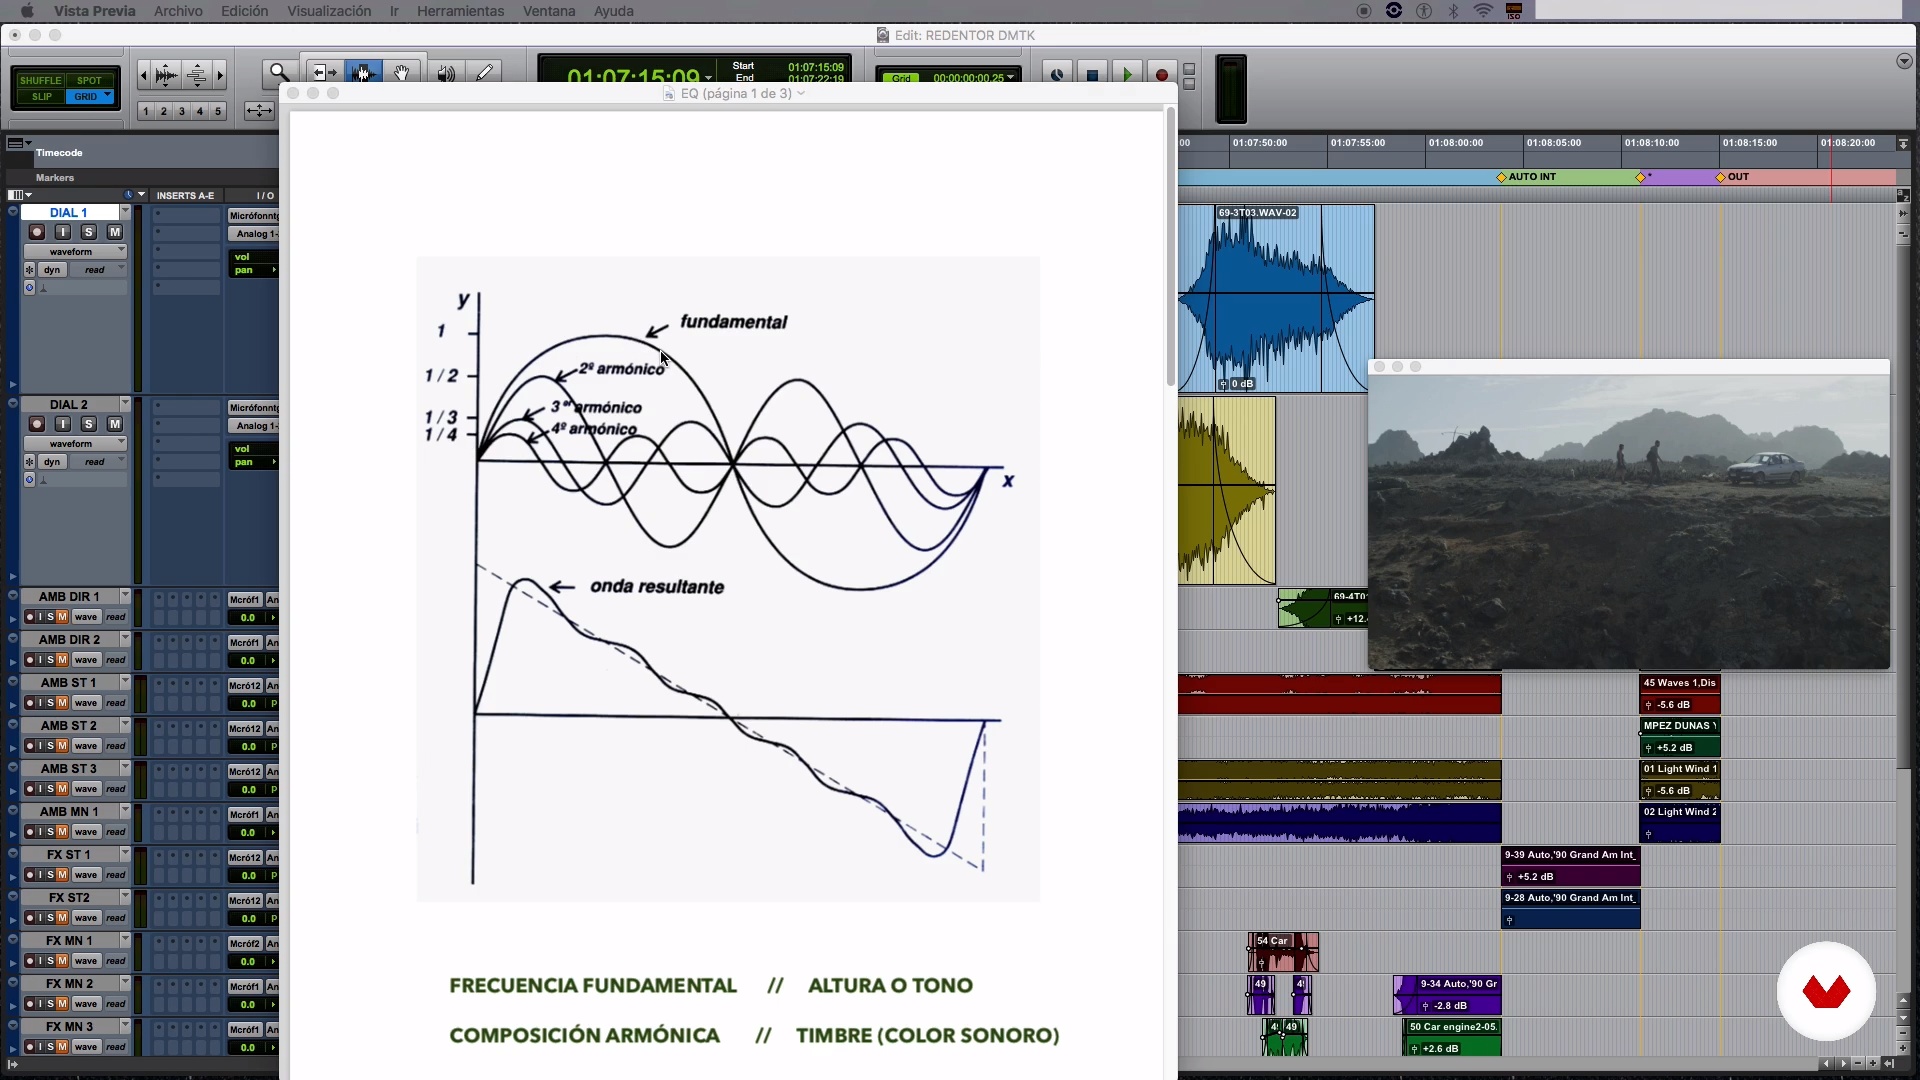
Task: Click the MIDI vertical zoom button
Action: point(197,75)
